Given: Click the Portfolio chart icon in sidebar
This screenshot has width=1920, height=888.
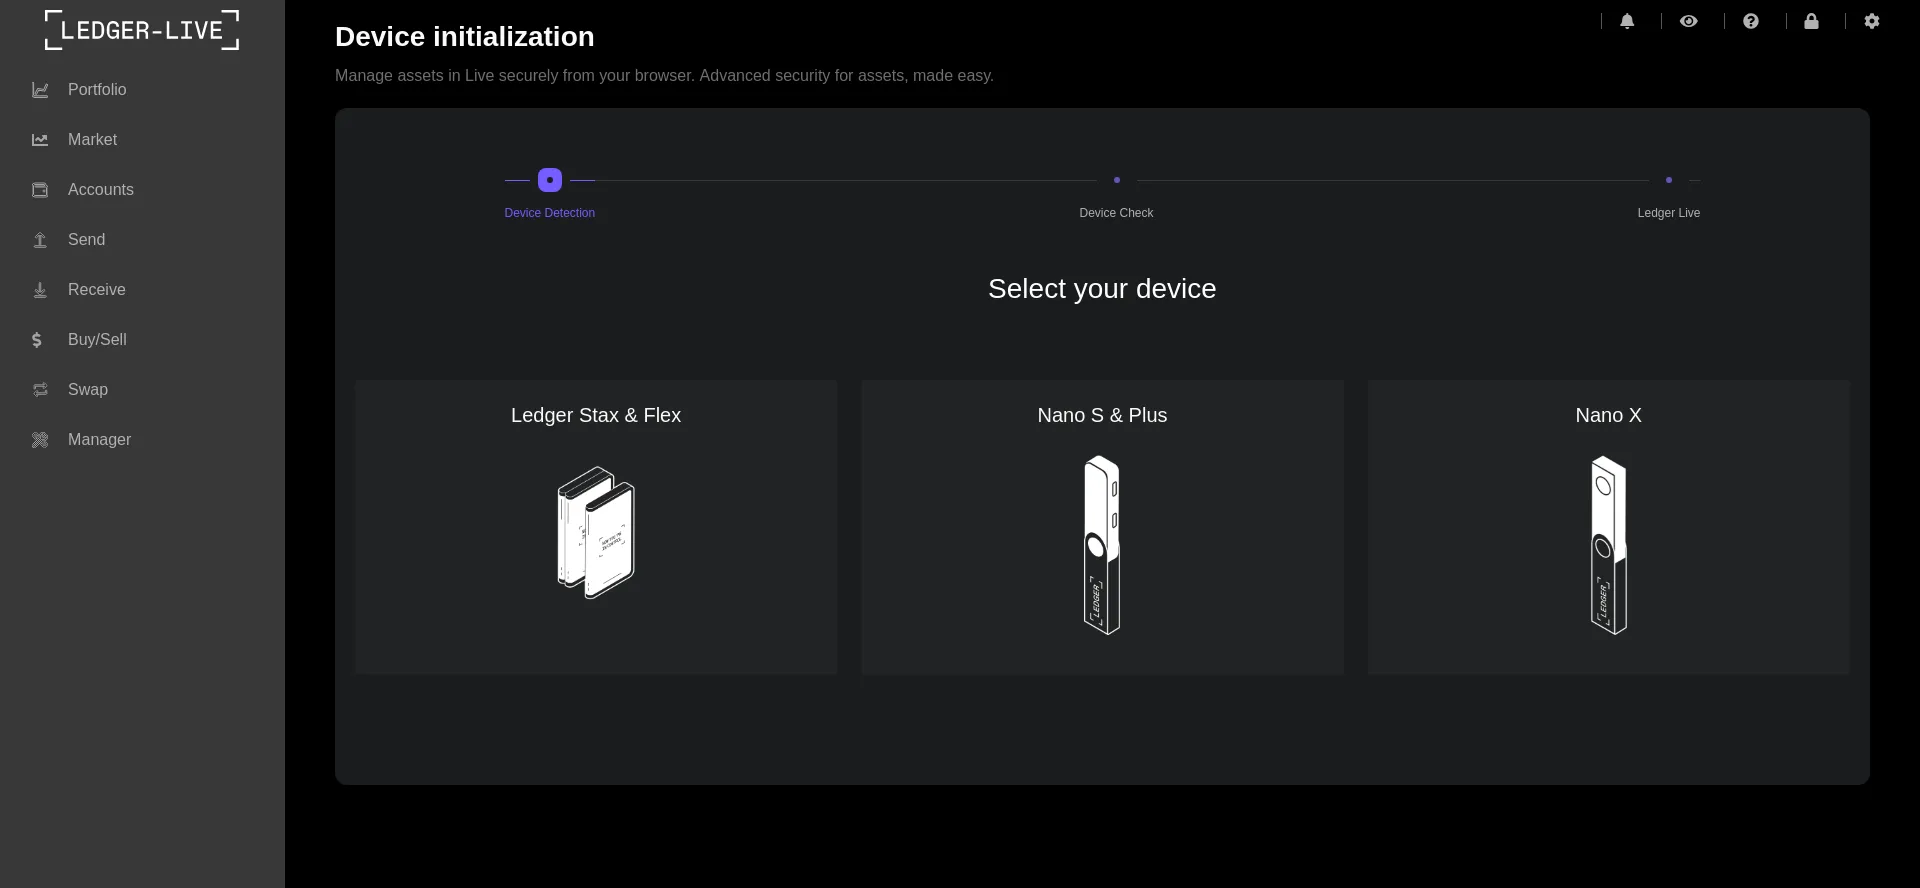Looking at the screenshot, I should [40, 90].
